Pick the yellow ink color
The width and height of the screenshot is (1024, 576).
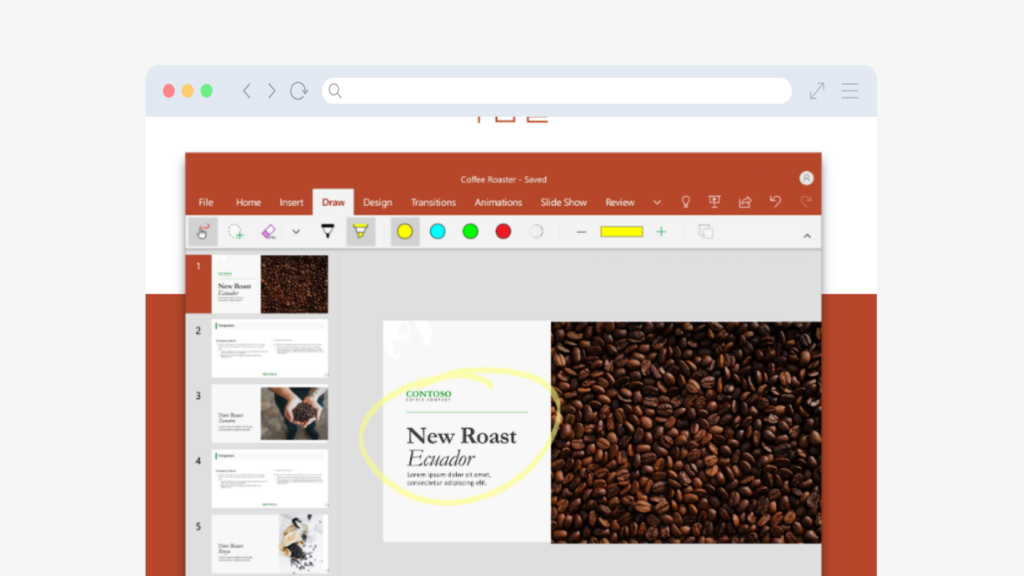tap(405, 231)
